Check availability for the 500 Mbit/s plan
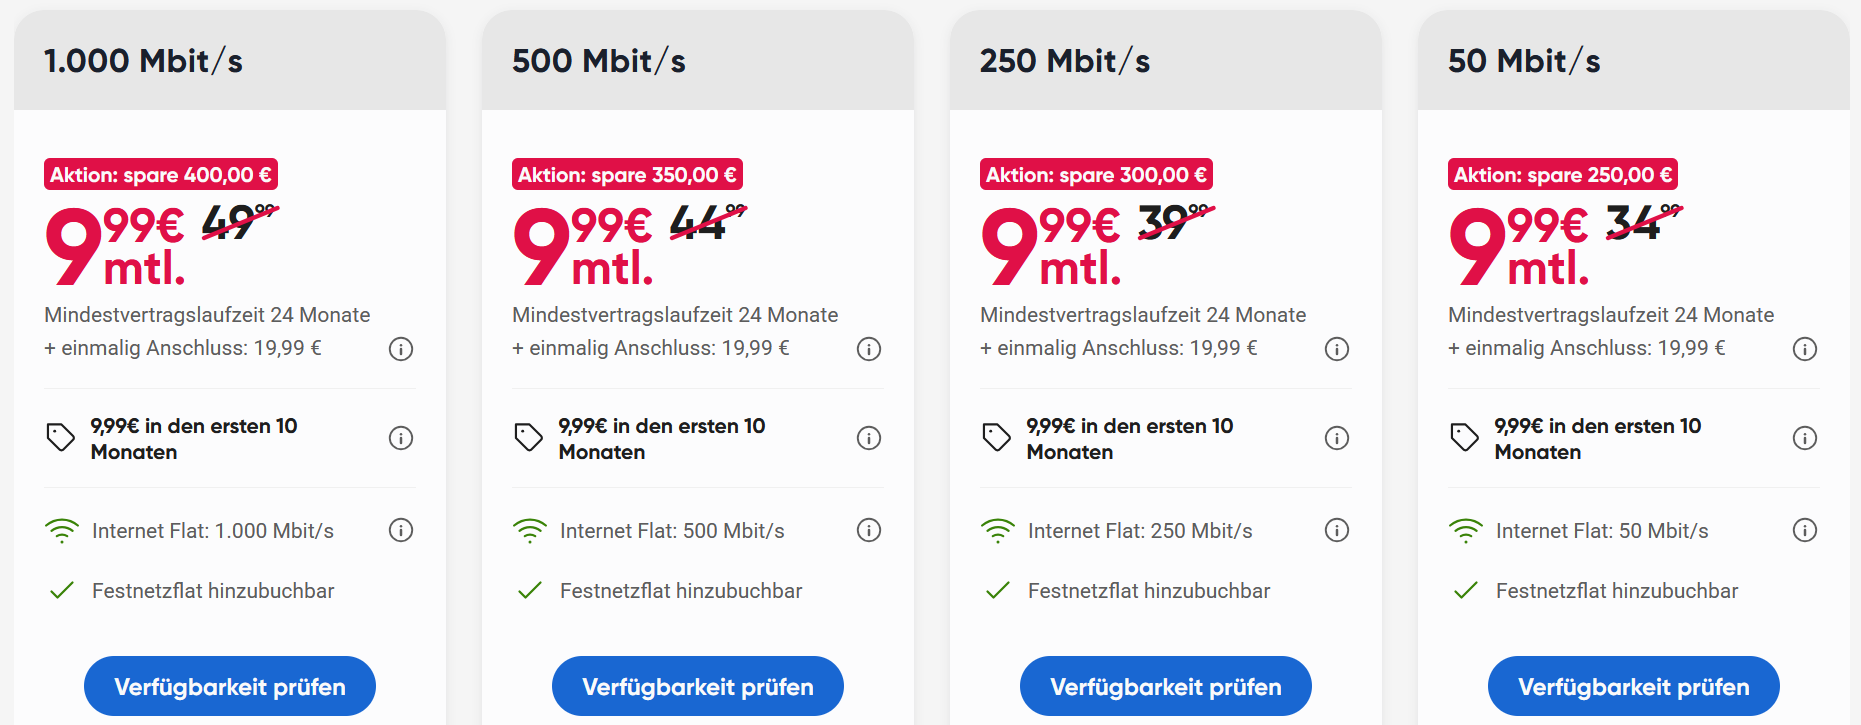 [x=698, y=687]
